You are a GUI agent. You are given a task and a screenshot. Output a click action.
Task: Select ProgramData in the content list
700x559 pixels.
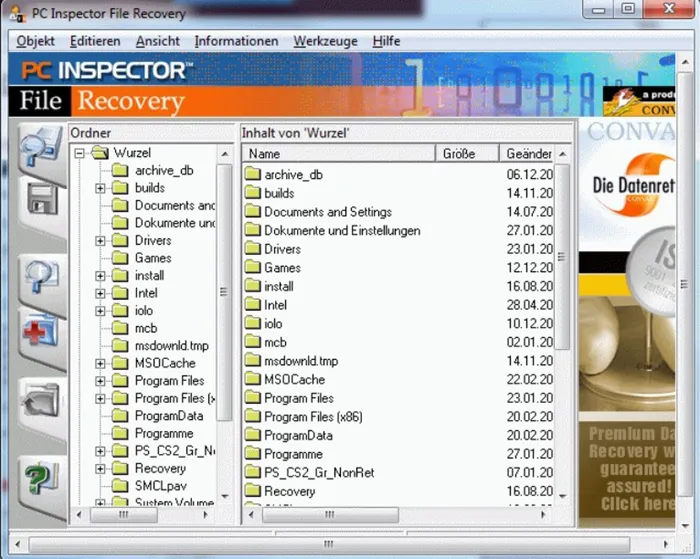[298, 435]
